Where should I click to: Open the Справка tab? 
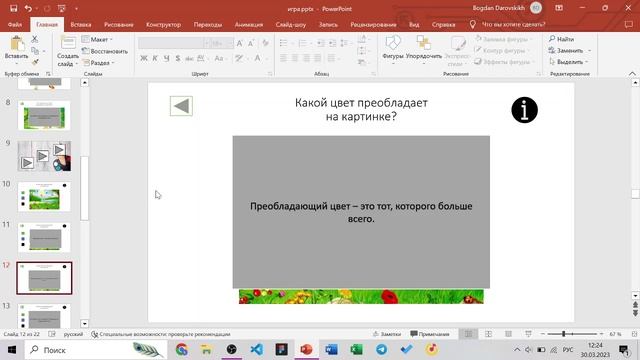click(x=443, y=24)
